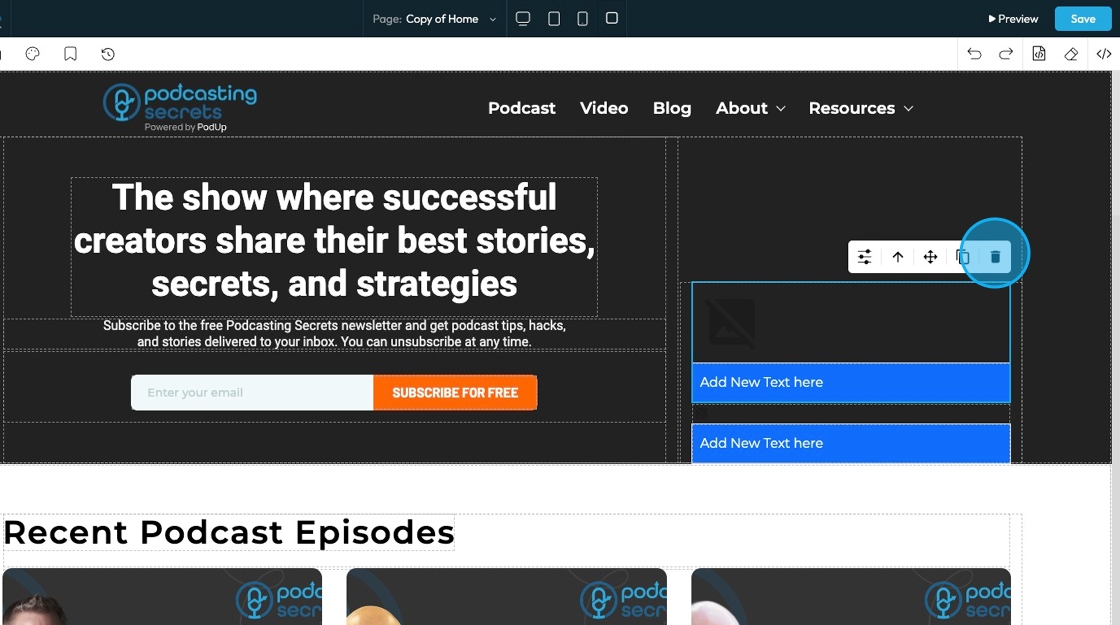Select the second Add New Text here block

[851, 443]
